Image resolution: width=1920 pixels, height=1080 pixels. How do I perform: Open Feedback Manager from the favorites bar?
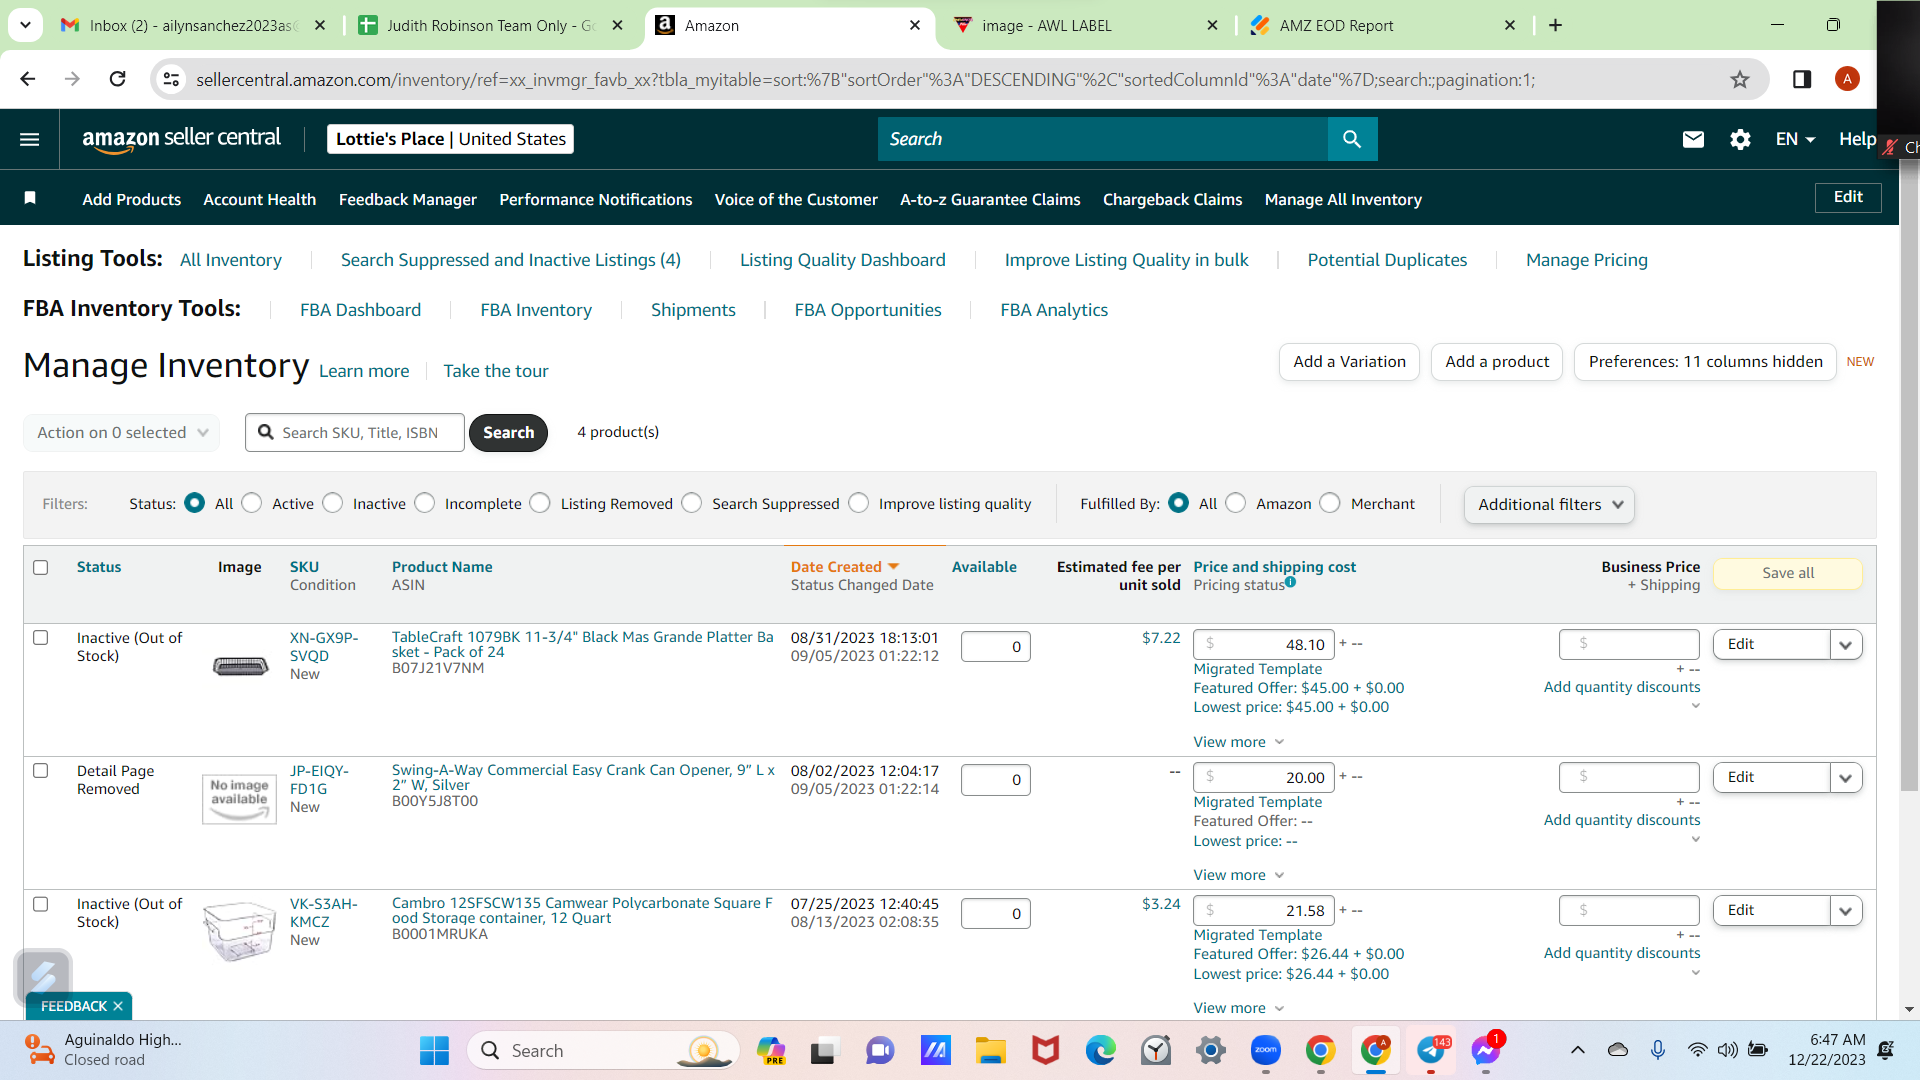tap(408, 199)
